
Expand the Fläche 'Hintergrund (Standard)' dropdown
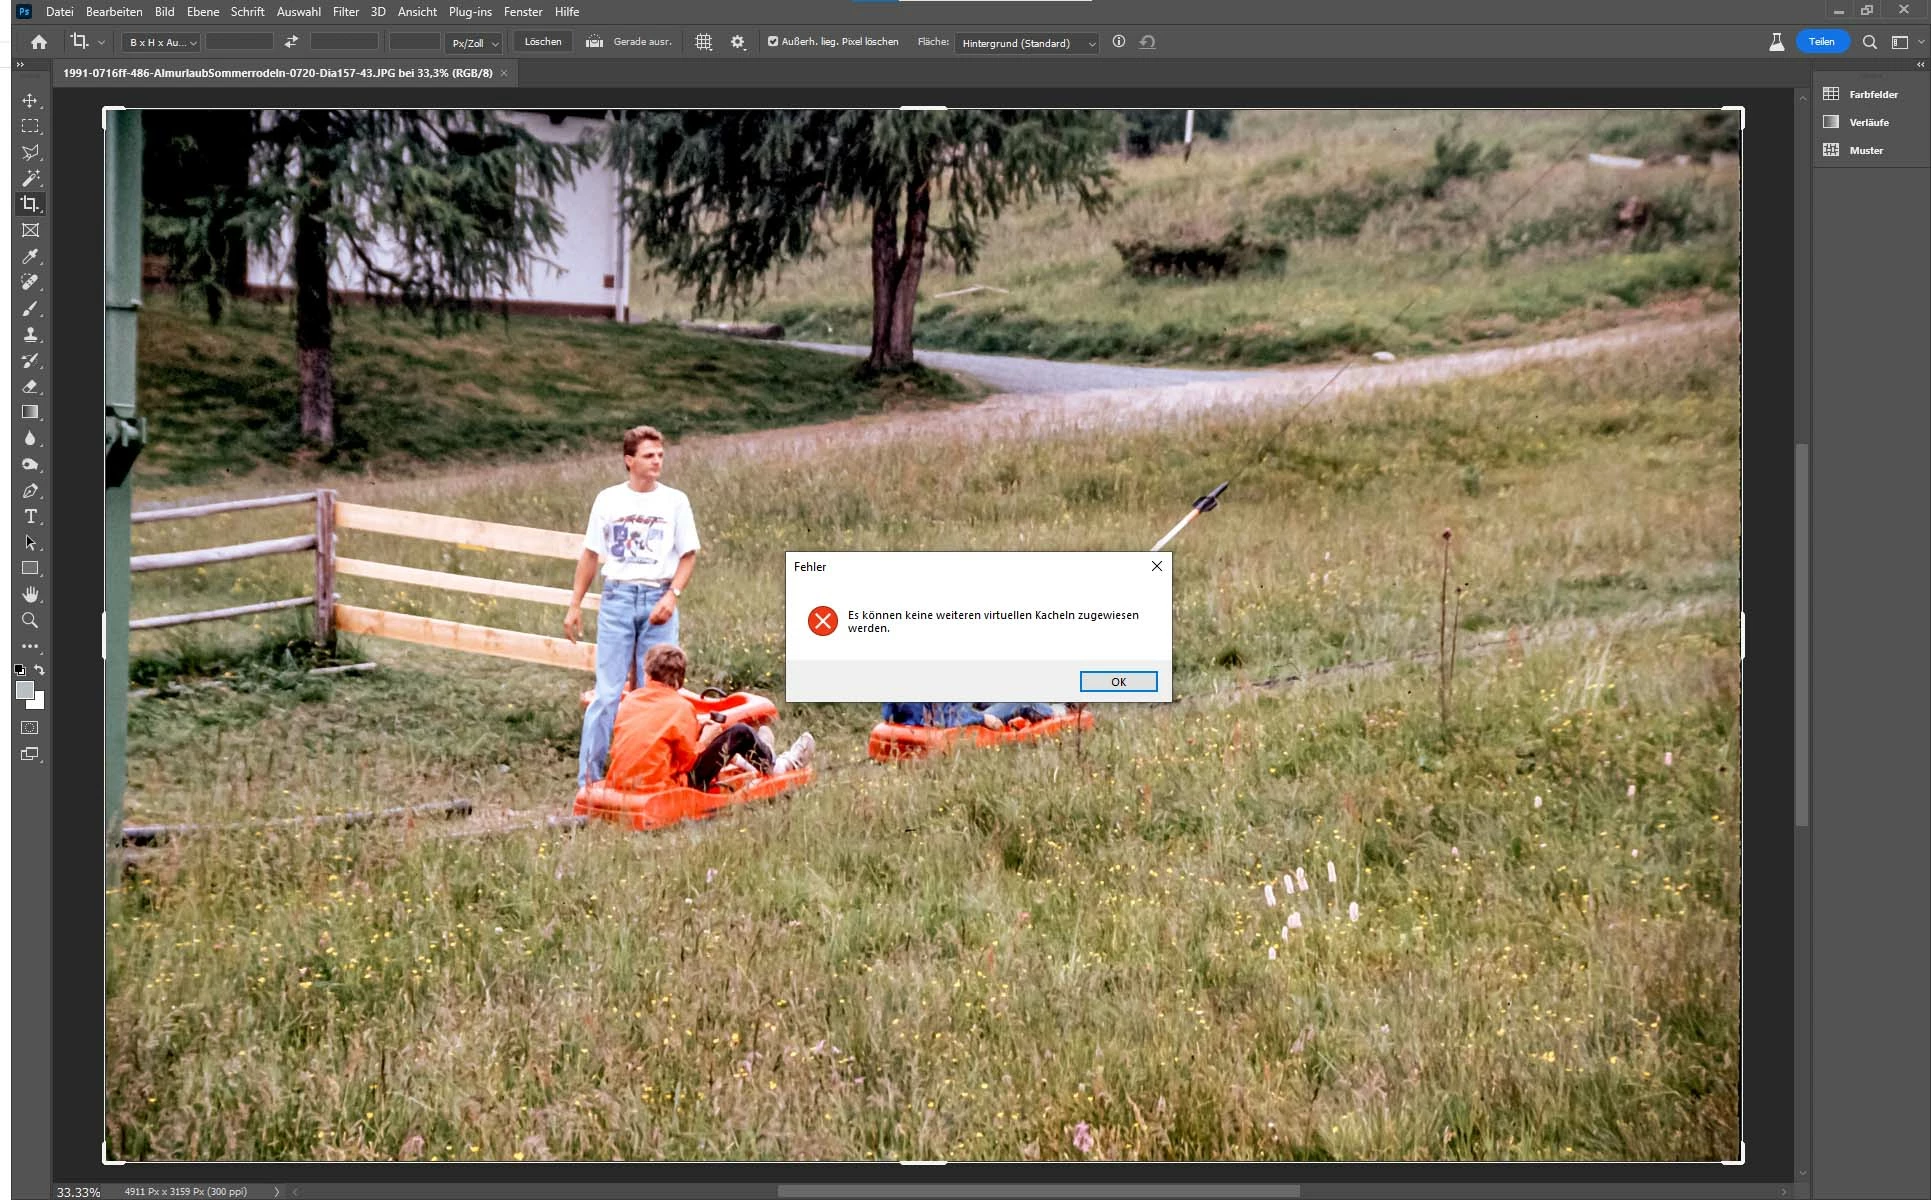[x=1027, y=43]
